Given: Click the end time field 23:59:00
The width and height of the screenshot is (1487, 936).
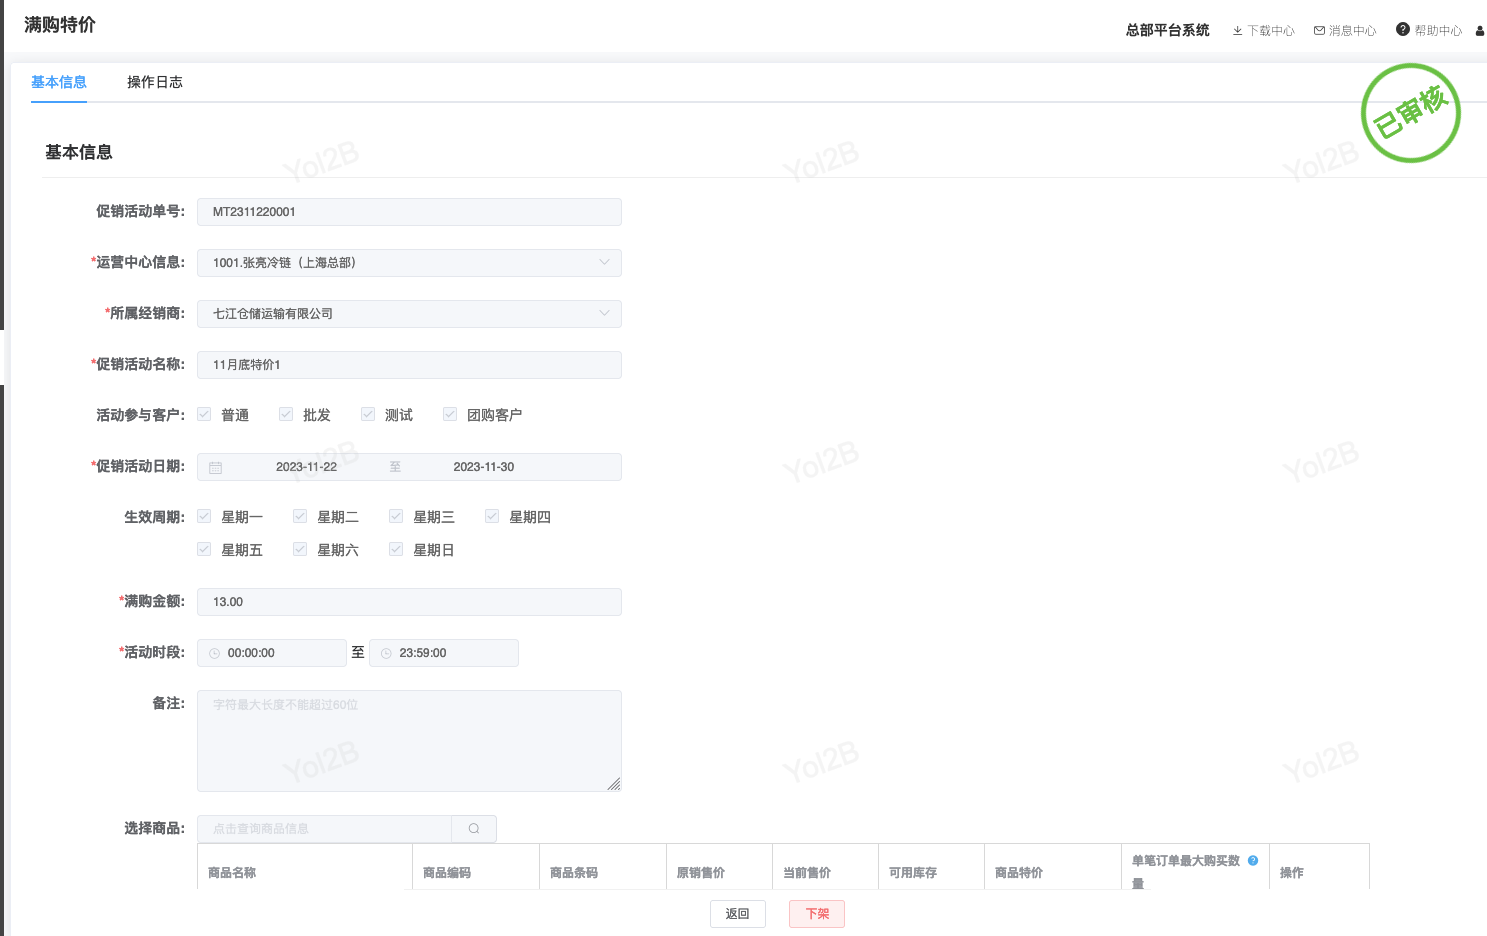Looking at the screenshot, I should click(x=444, y=653).
